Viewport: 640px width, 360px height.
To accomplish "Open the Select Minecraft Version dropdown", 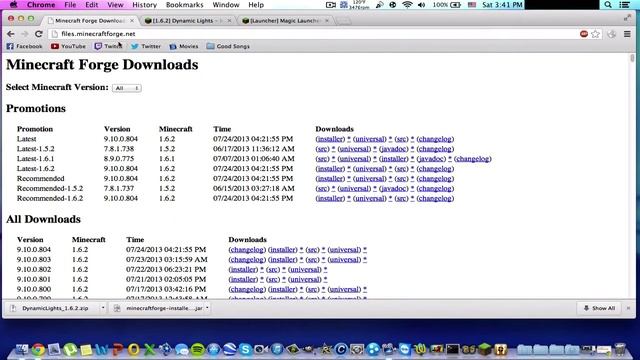I will (x=127, y=88).
